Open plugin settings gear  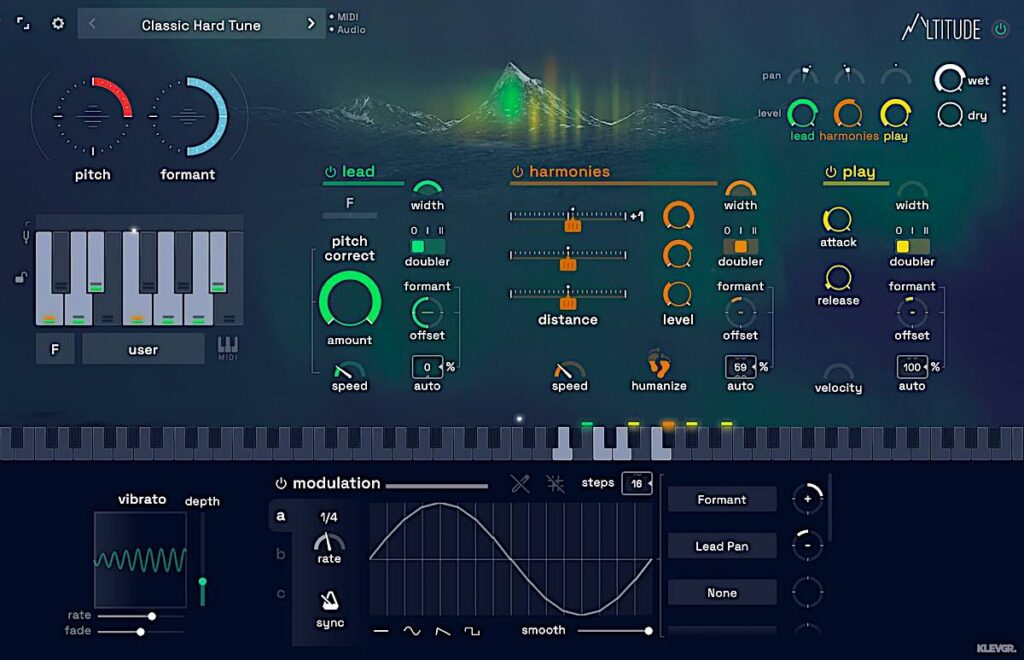pyautogui.click(x=58, y=24)
